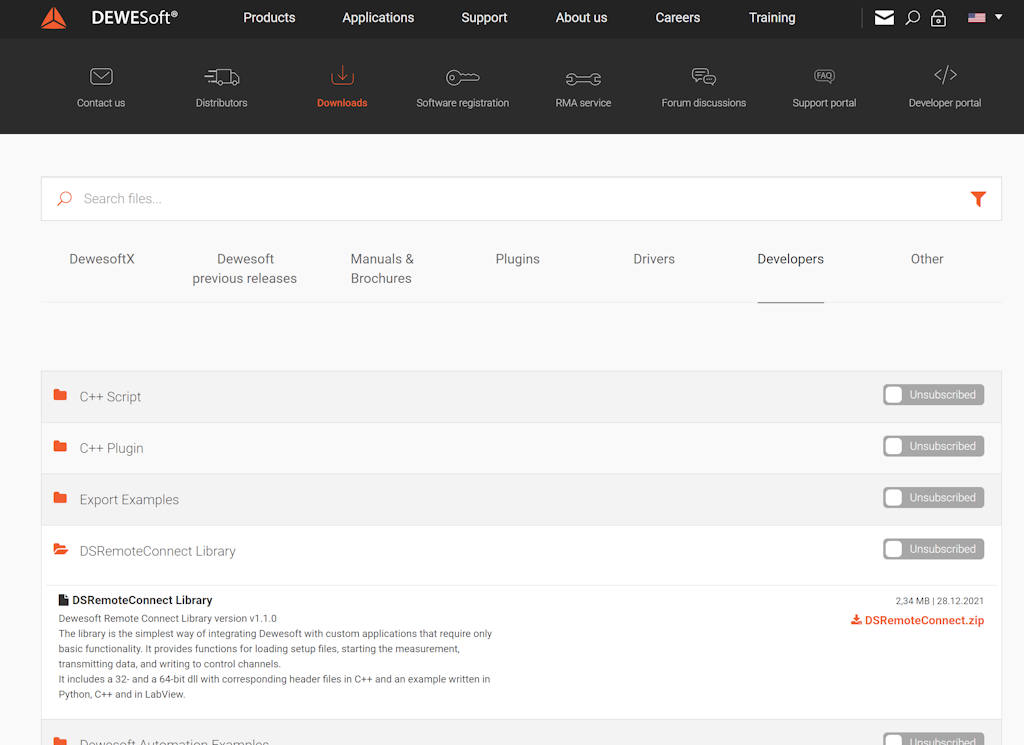Switch to the Drivers tab
The width and height of the screenshot is (1024, 745).
(654, 259)
